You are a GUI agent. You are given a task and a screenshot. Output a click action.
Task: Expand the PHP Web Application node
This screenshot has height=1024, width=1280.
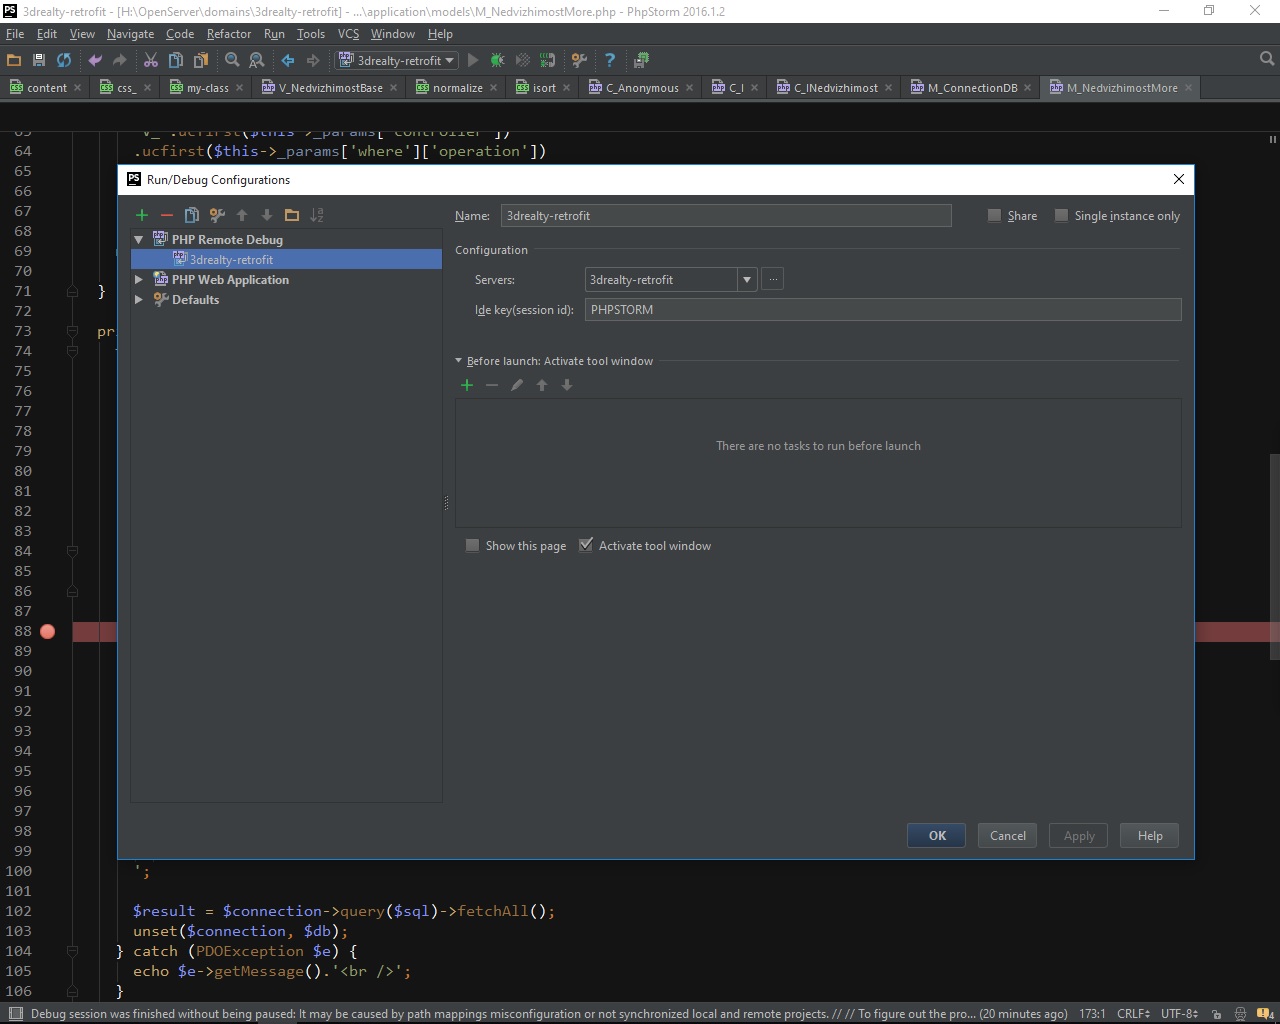point(139,280)
